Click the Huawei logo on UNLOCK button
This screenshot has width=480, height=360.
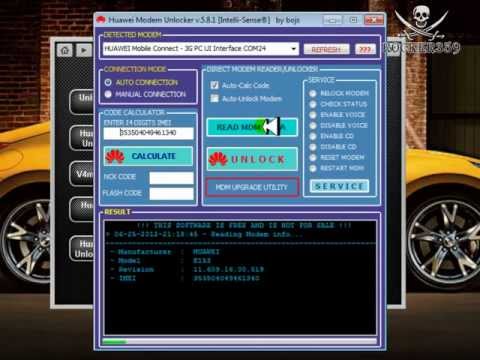pos(218,159)
